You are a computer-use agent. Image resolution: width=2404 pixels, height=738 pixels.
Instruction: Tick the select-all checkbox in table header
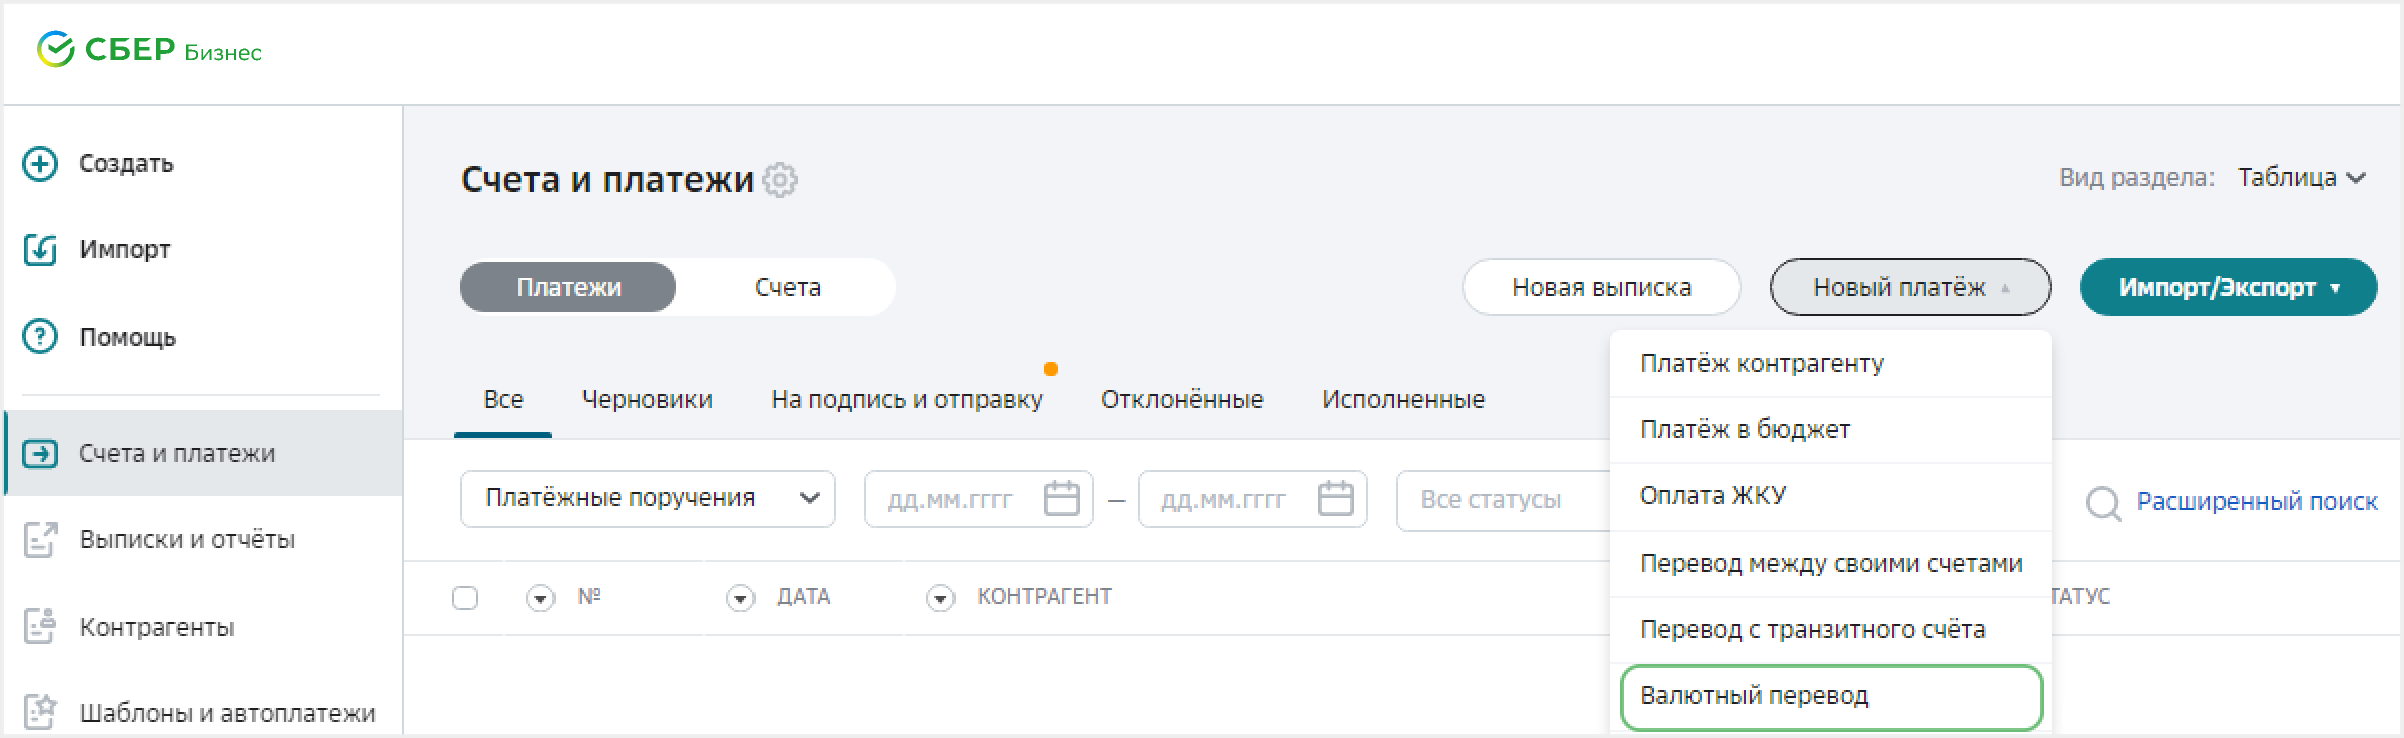465,598
